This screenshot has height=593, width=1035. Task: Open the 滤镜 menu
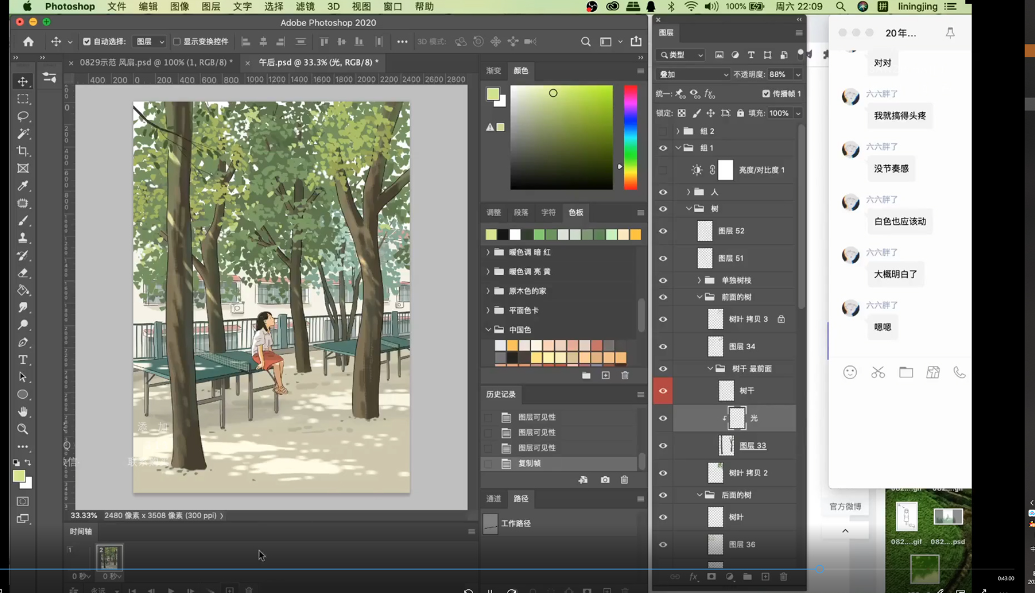(x=305, y=7)
